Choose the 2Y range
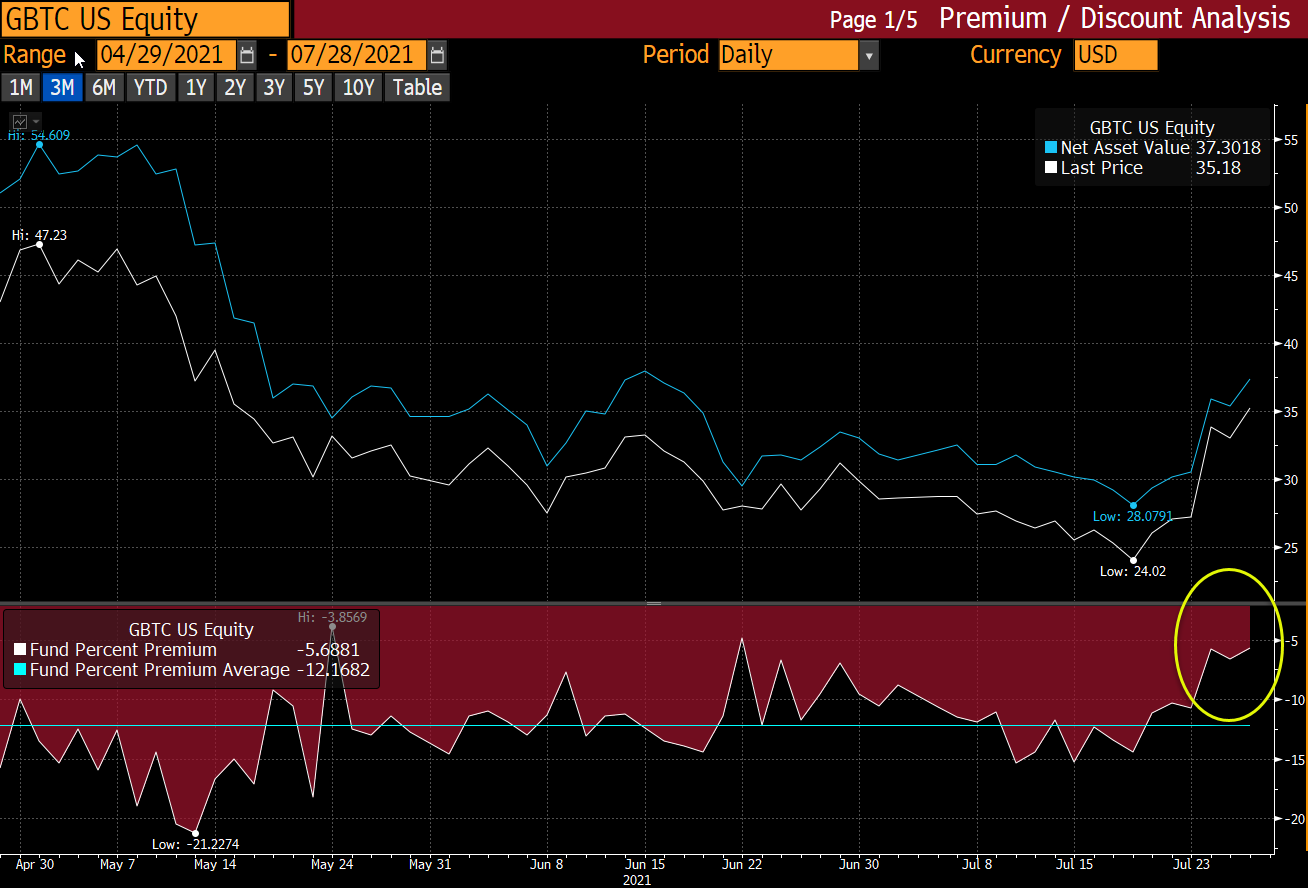 point(235,88)
